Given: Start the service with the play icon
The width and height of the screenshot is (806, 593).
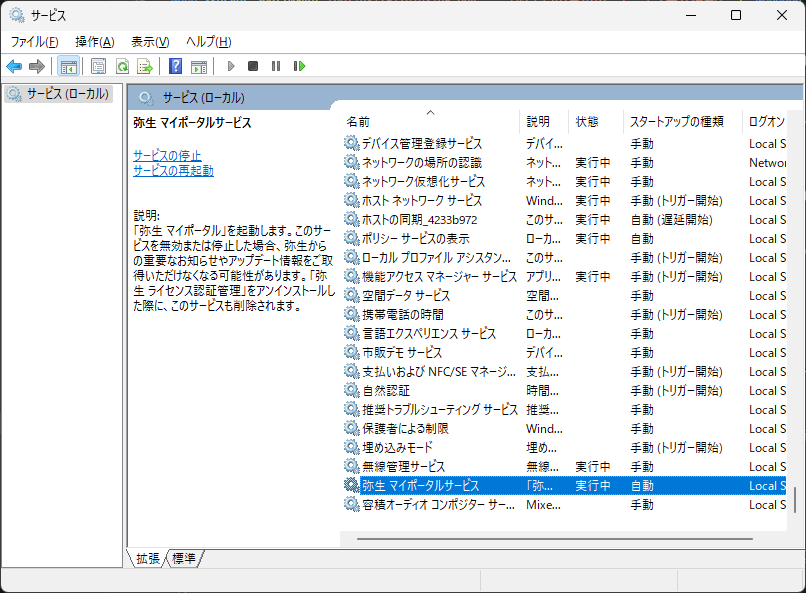Looking at the screenshot, I should [231, 66].
